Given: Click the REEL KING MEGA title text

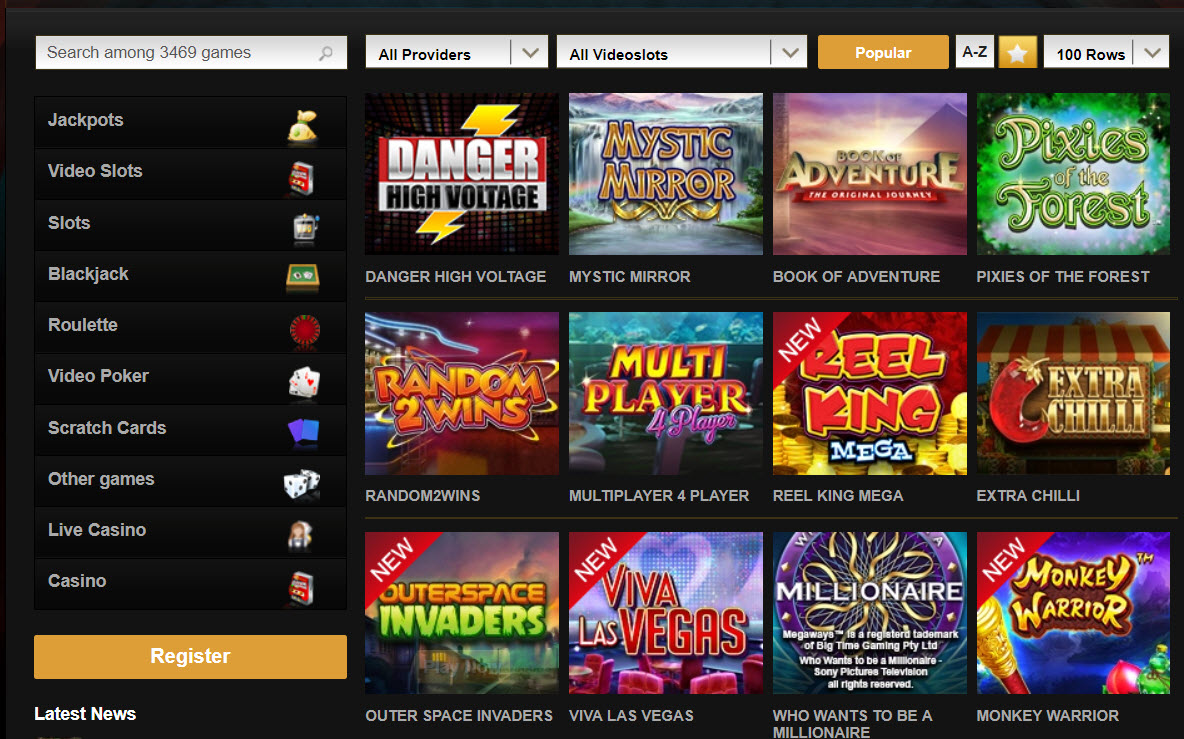Looking at the screenshot, I should pos(838,496).
